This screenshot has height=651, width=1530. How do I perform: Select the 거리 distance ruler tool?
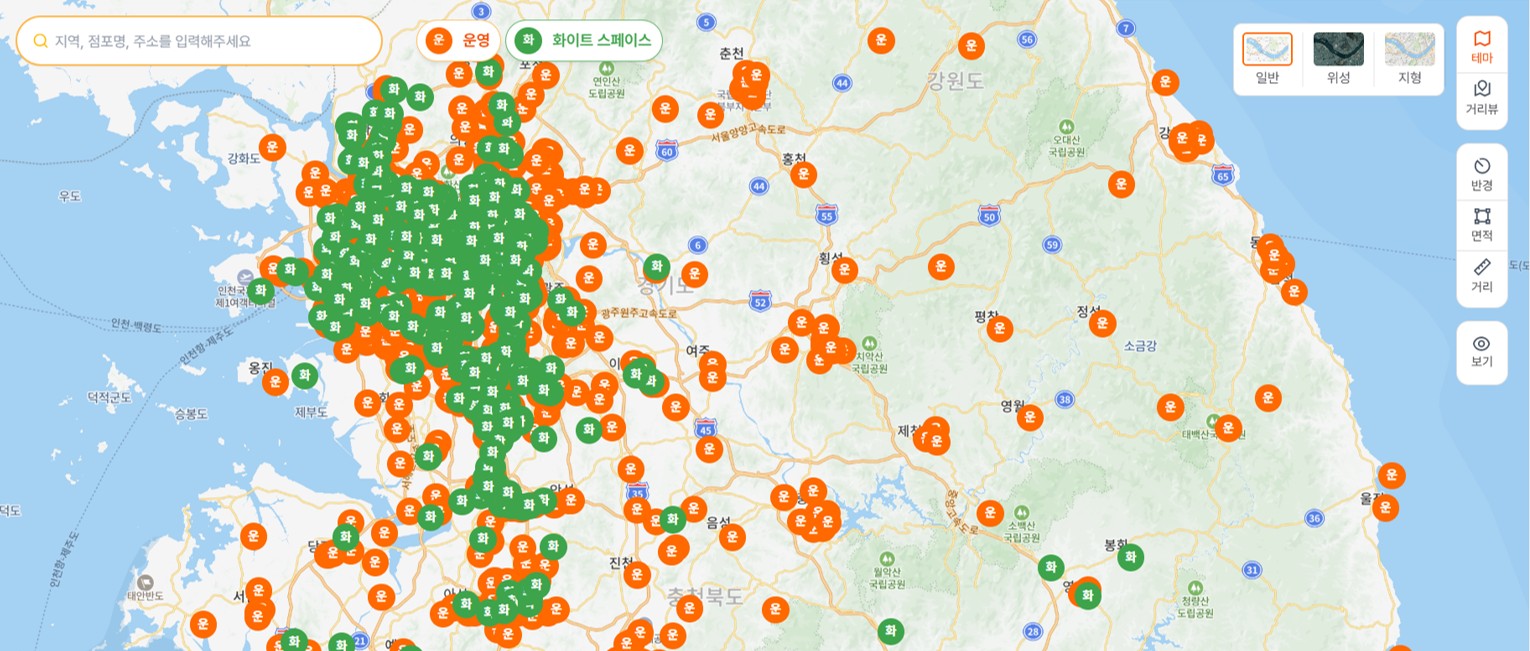(x=1481, y=276)
